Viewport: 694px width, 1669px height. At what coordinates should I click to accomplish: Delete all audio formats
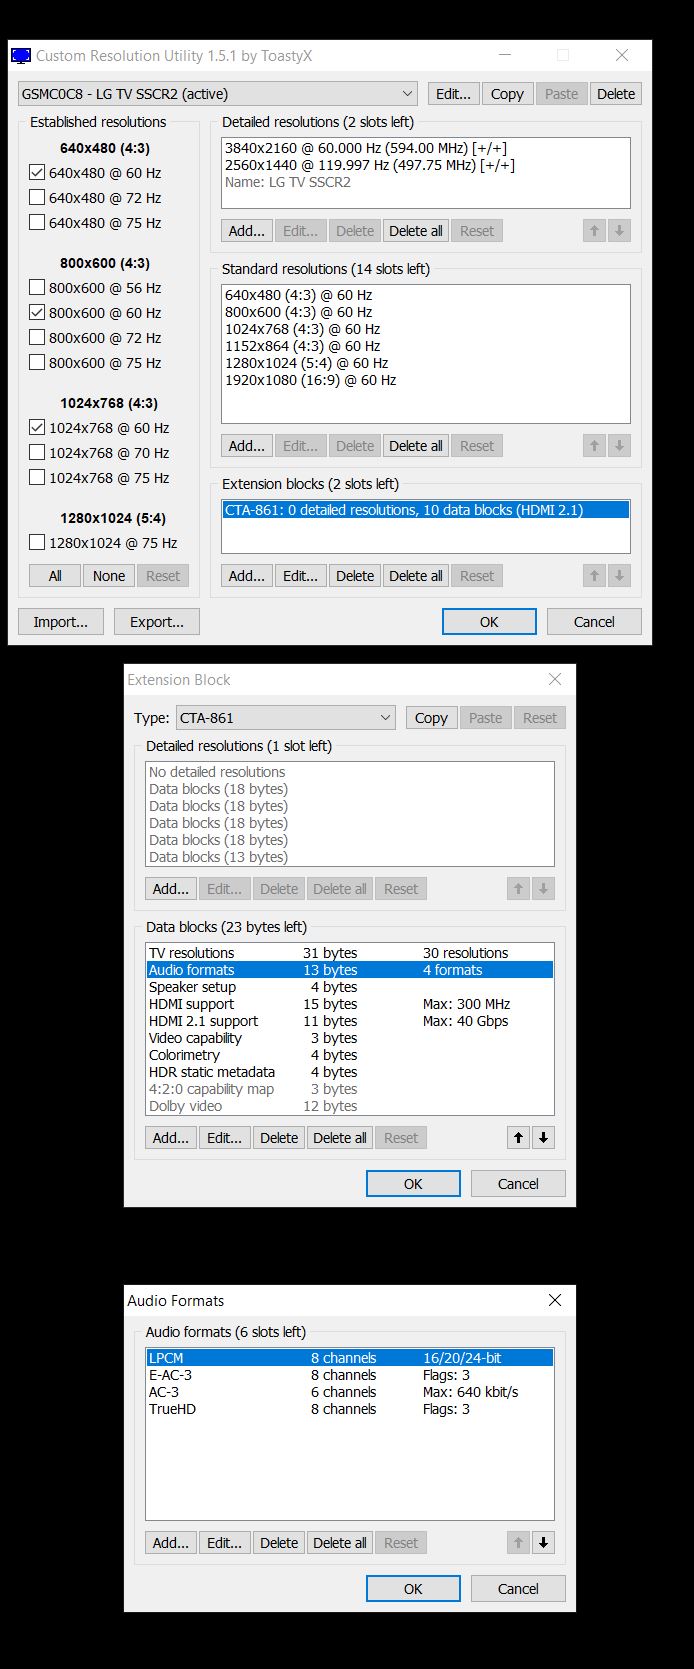(339, 1543)
